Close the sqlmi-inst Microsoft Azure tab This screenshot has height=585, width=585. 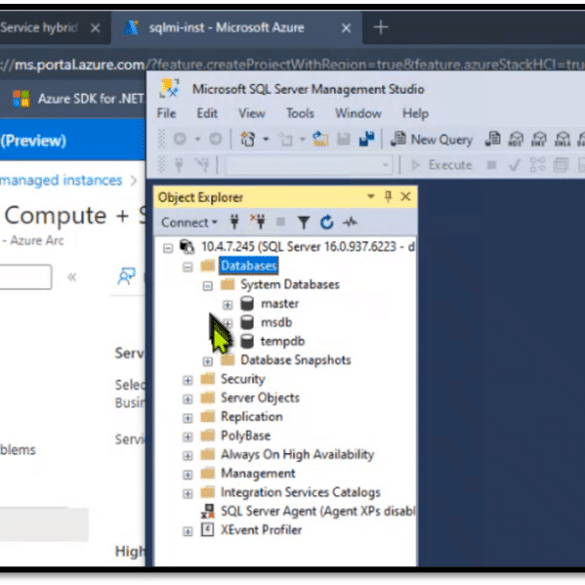click(x=346, y=28)
